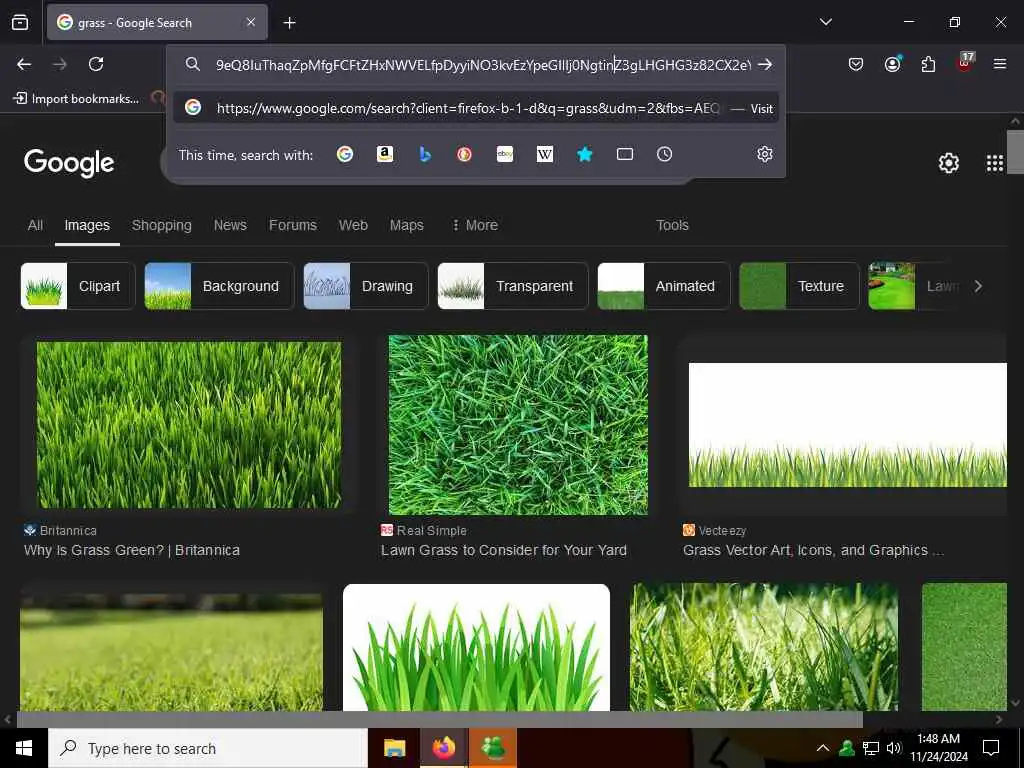
Task: Expand the More search categories menu
Action: (475, 225)
